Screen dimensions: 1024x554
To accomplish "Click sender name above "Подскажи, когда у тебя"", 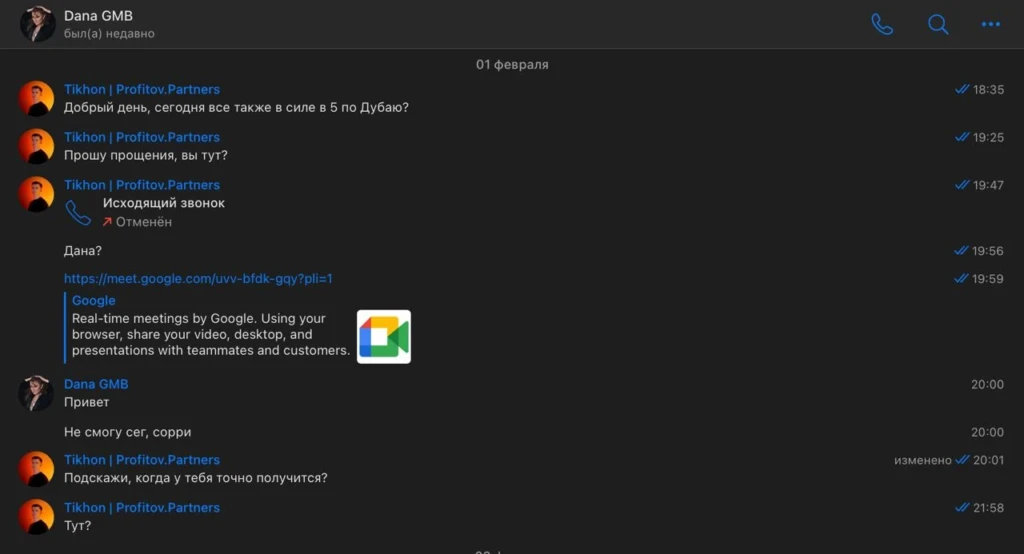I will coord(142,460).
